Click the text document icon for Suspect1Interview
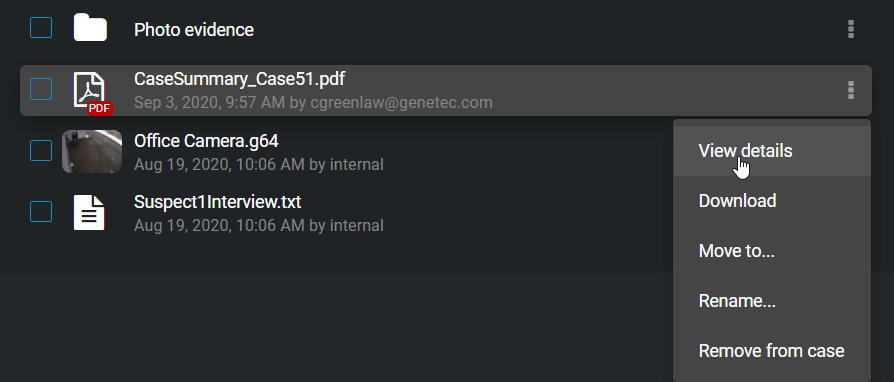The height and width of the screenshot is (382, 894). 89,212
